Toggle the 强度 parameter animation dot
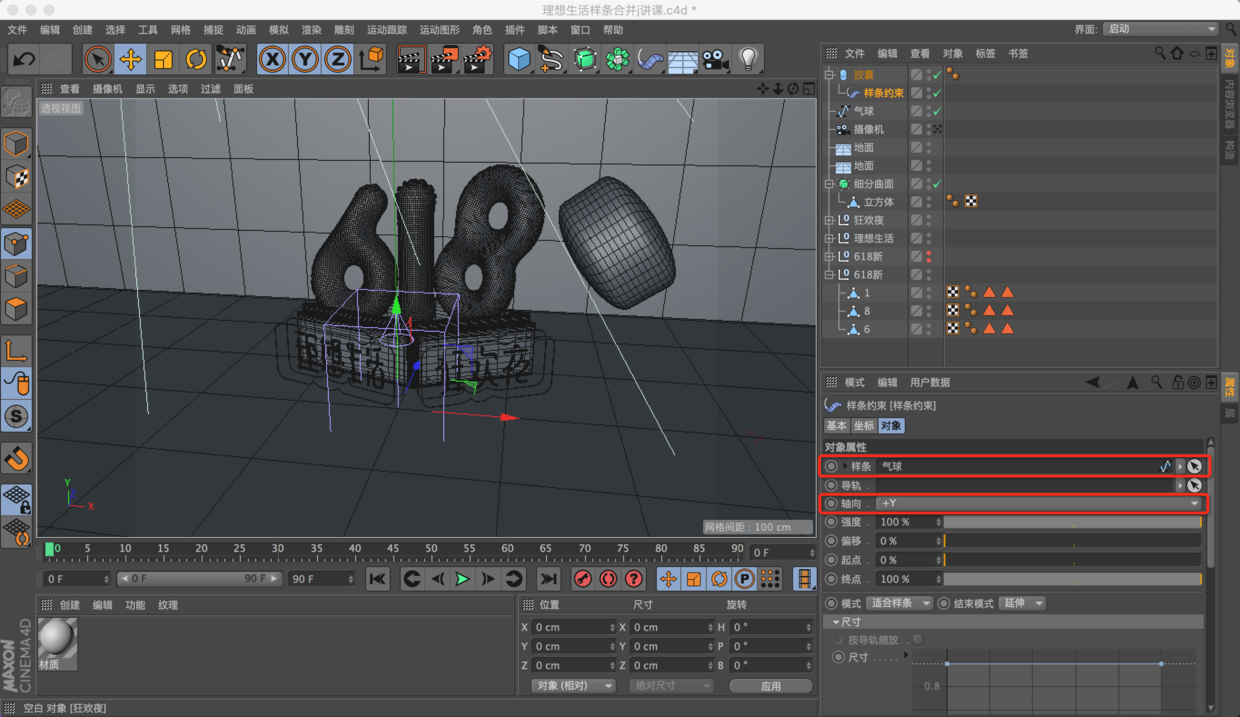The width and height of the screenshot is (1240, 717). [x=831, y=522]
